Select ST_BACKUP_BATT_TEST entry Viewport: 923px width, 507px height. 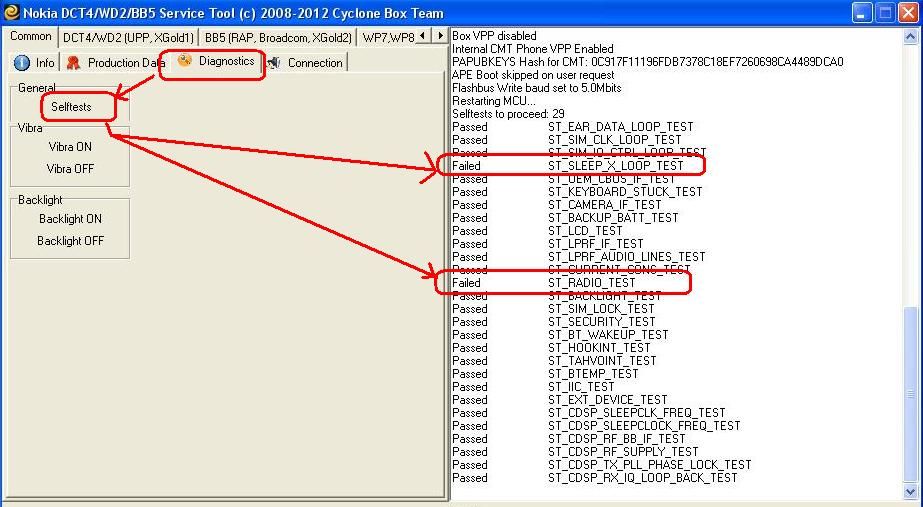pyautogui.click(x=565, y=217)
